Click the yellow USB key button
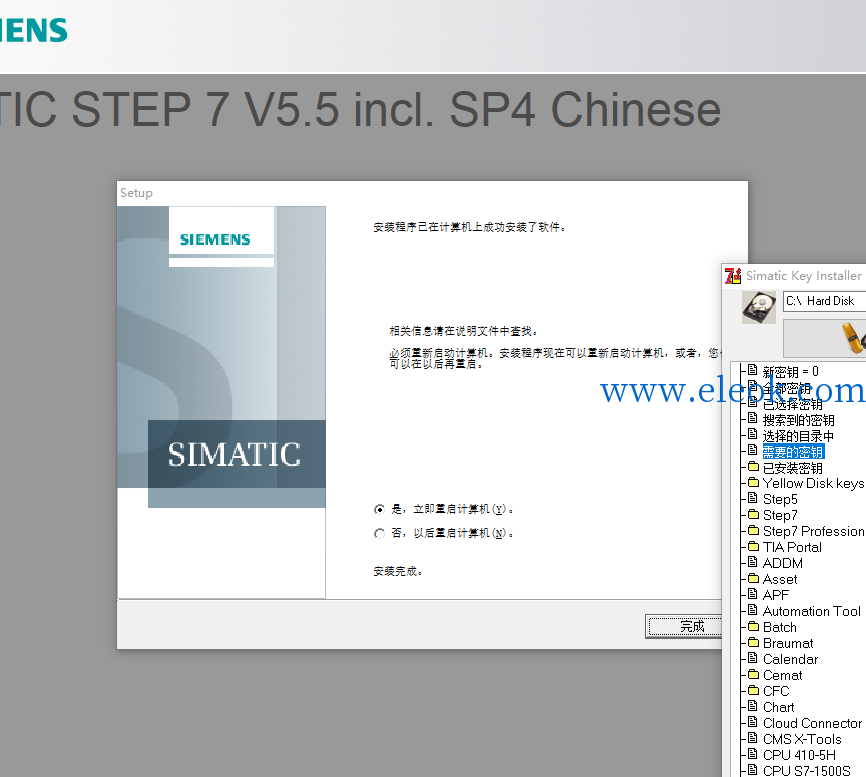The image size is (866, 777). pyautogui.click(x=825, y=339)
